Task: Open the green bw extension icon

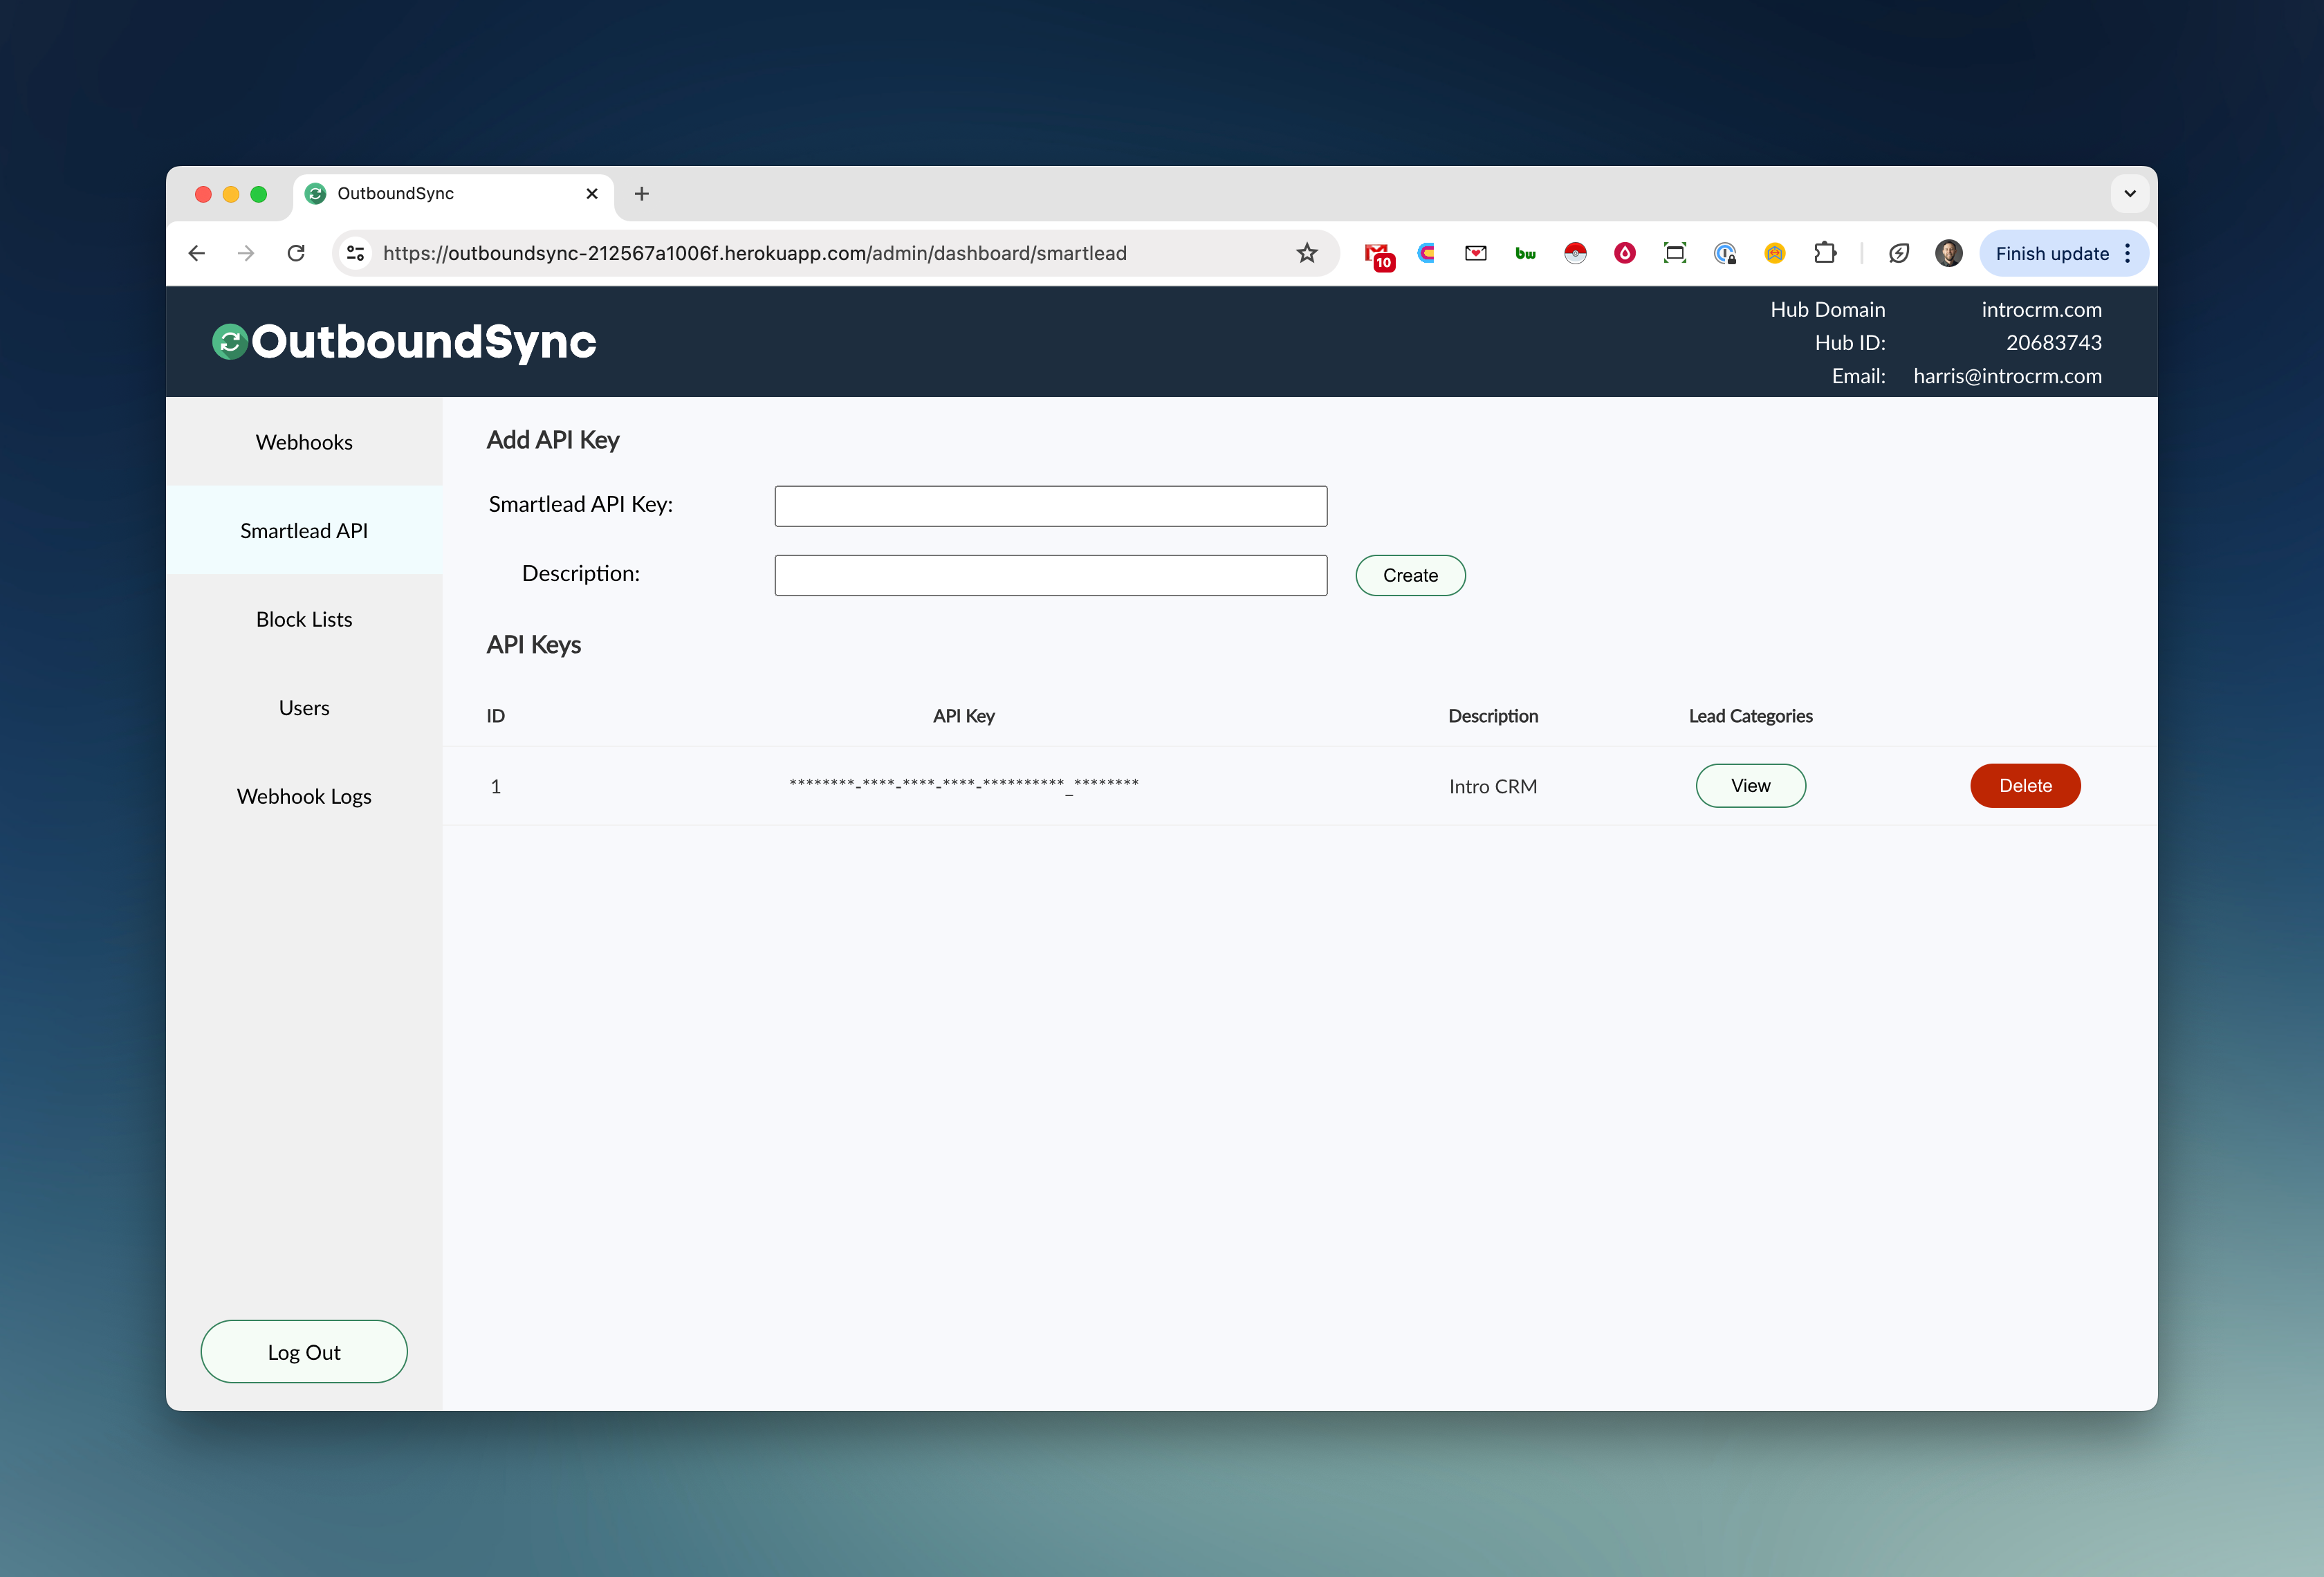Action: coord(1526,253)
